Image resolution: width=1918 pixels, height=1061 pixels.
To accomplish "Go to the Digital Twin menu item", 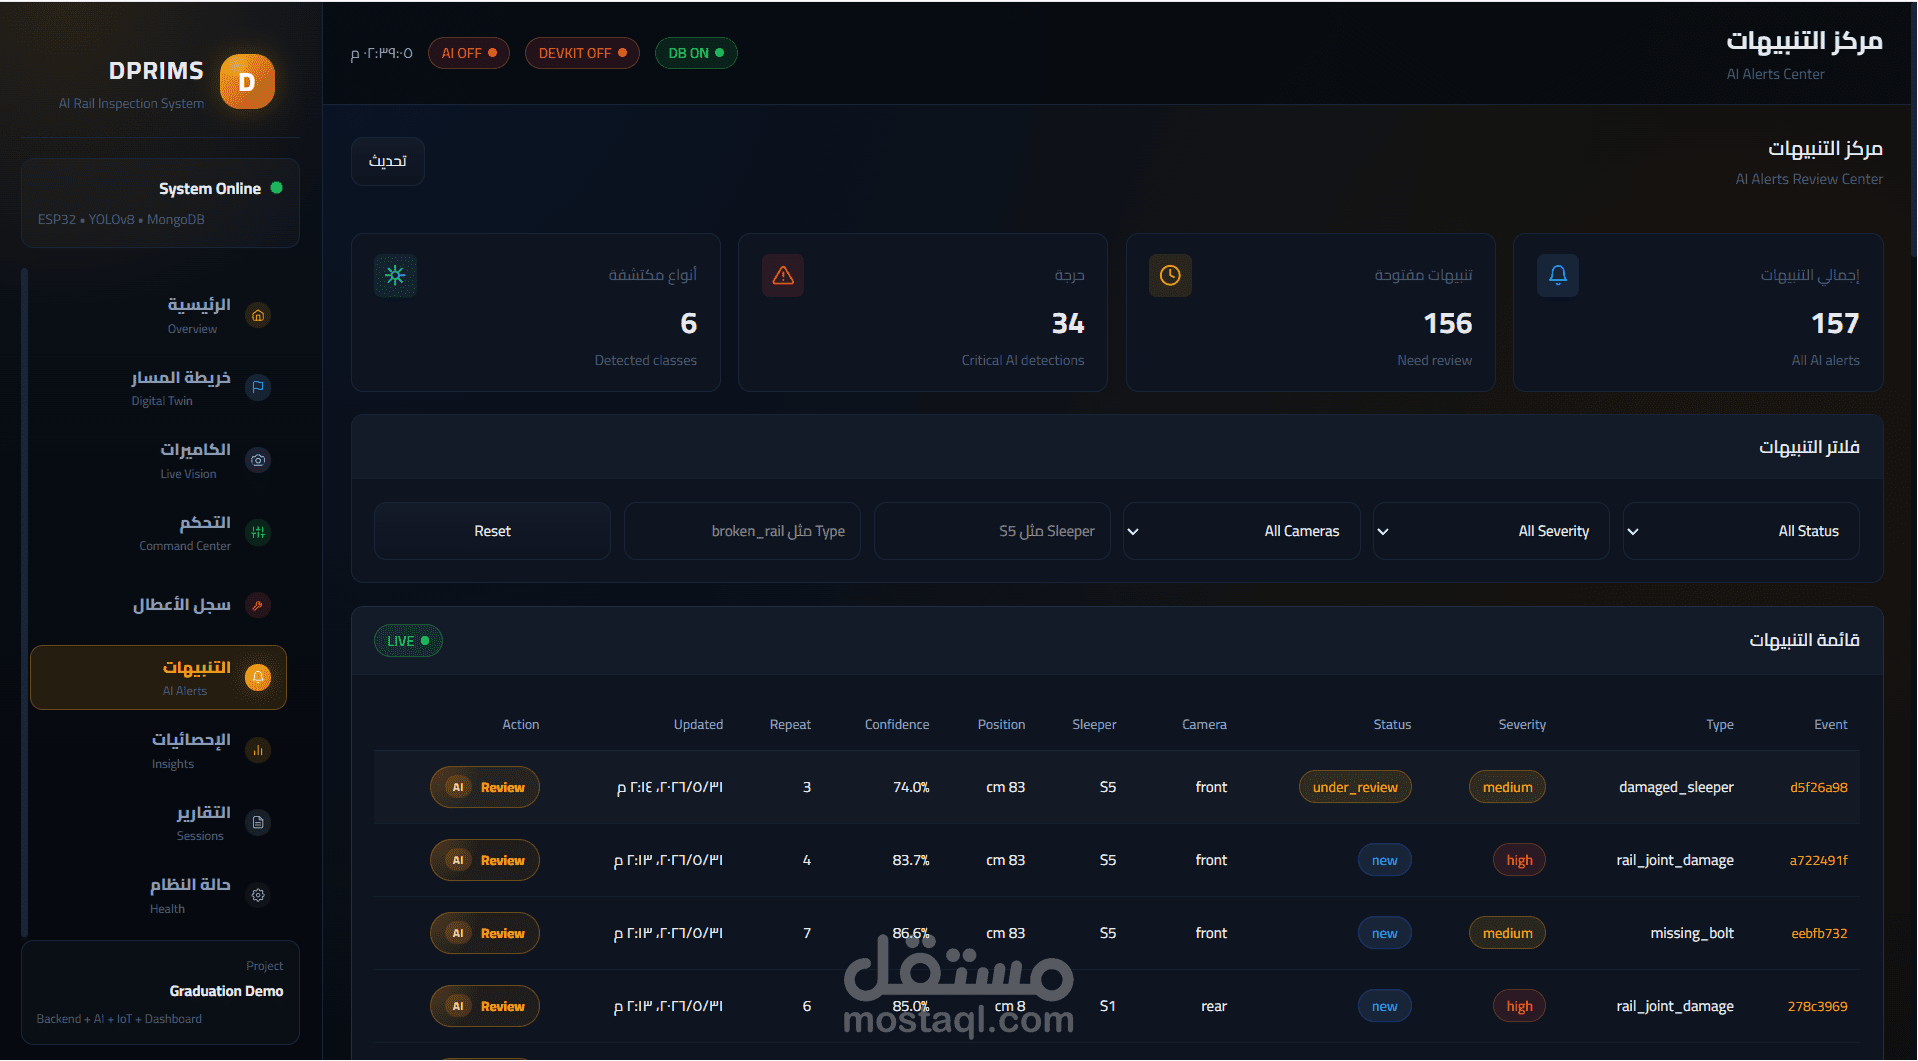I will coord(158,388).
